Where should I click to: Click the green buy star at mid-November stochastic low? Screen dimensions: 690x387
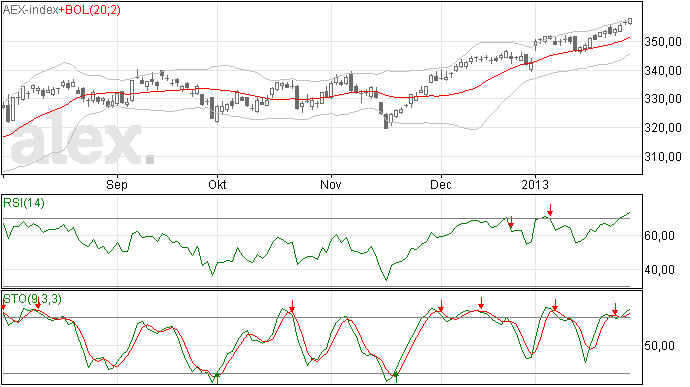pos(396,375)
